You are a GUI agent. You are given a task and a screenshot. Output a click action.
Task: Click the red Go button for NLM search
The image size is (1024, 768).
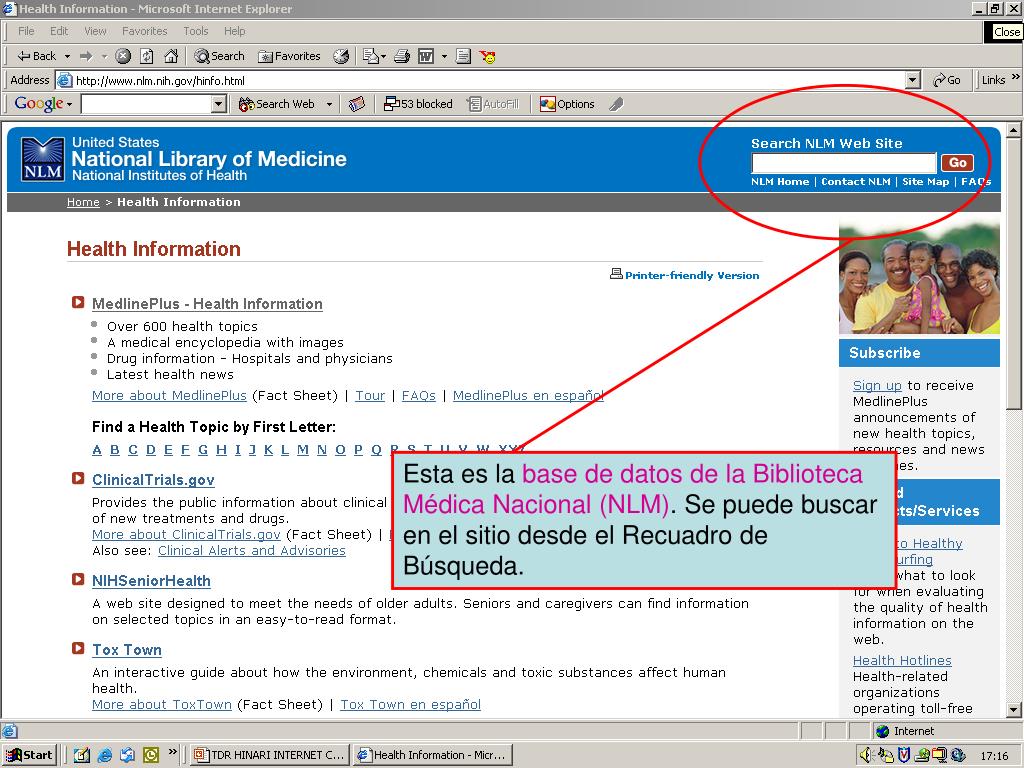pyautogui.click(x=957, y=163)
